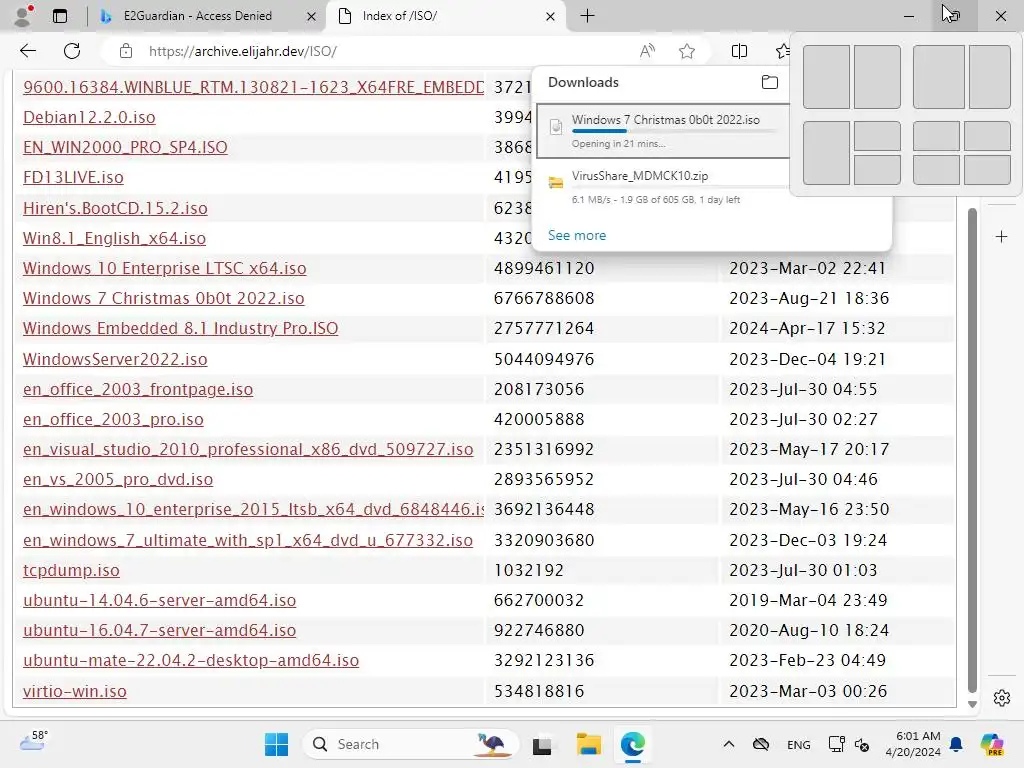Download EN_WIN2000_PRO_SP4.ISO
This screenshot has width=1024, height=768.
[125, 147]
